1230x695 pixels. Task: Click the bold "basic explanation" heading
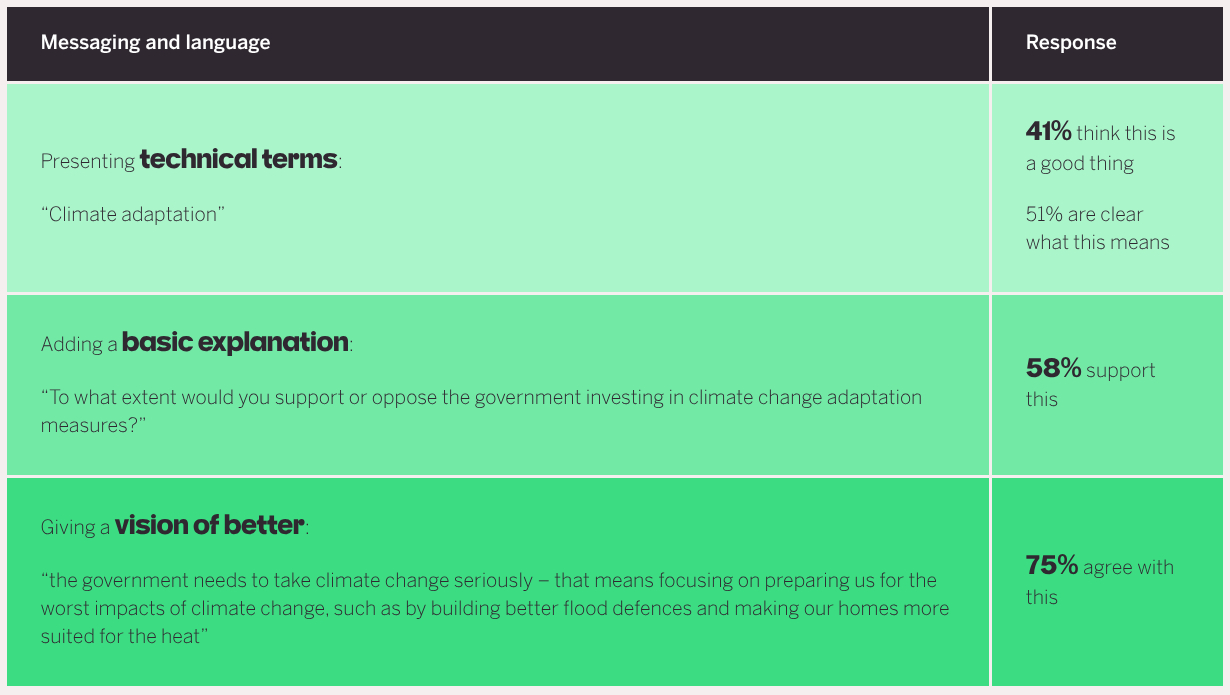click(x=235, y=342)
